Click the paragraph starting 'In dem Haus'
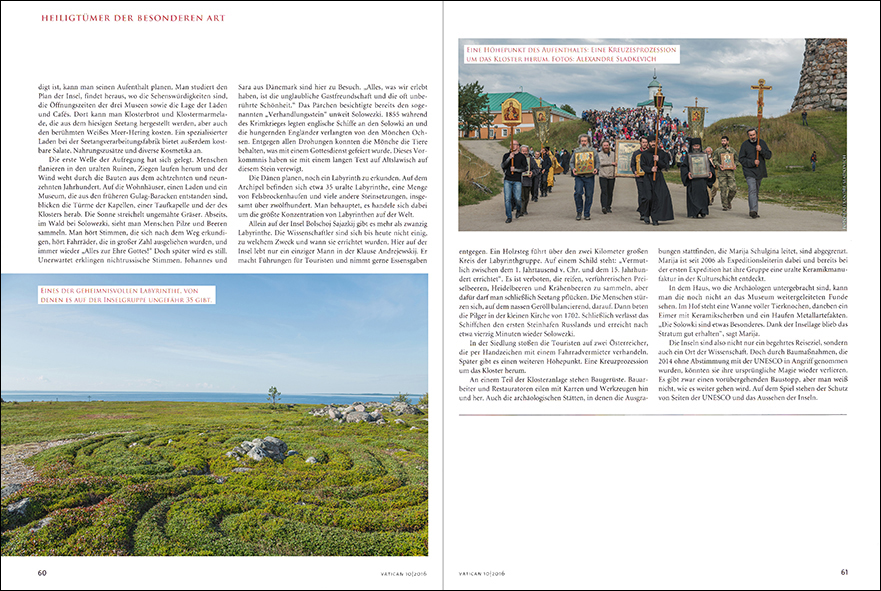 (753, 310)
